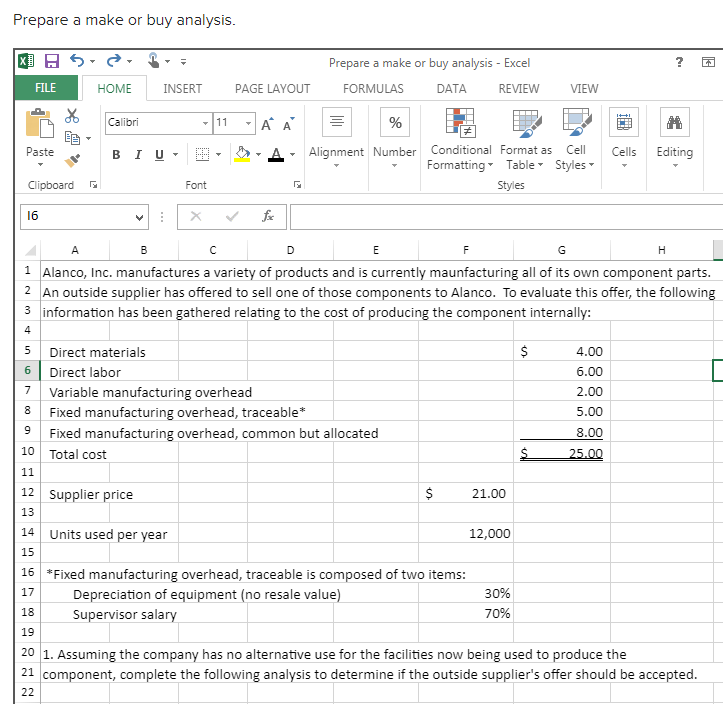This screenshot has height=704, width=723.
Task: Expand the undo history dropdown arrow
Action: pyautogui.click(x=92, y=61)
